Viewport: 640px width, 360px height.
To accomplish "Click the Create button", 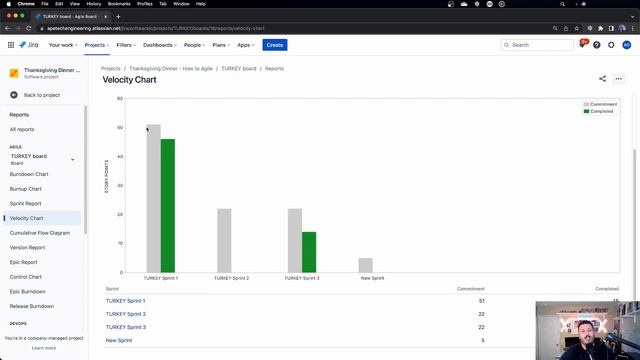I will tap(275, 45).
